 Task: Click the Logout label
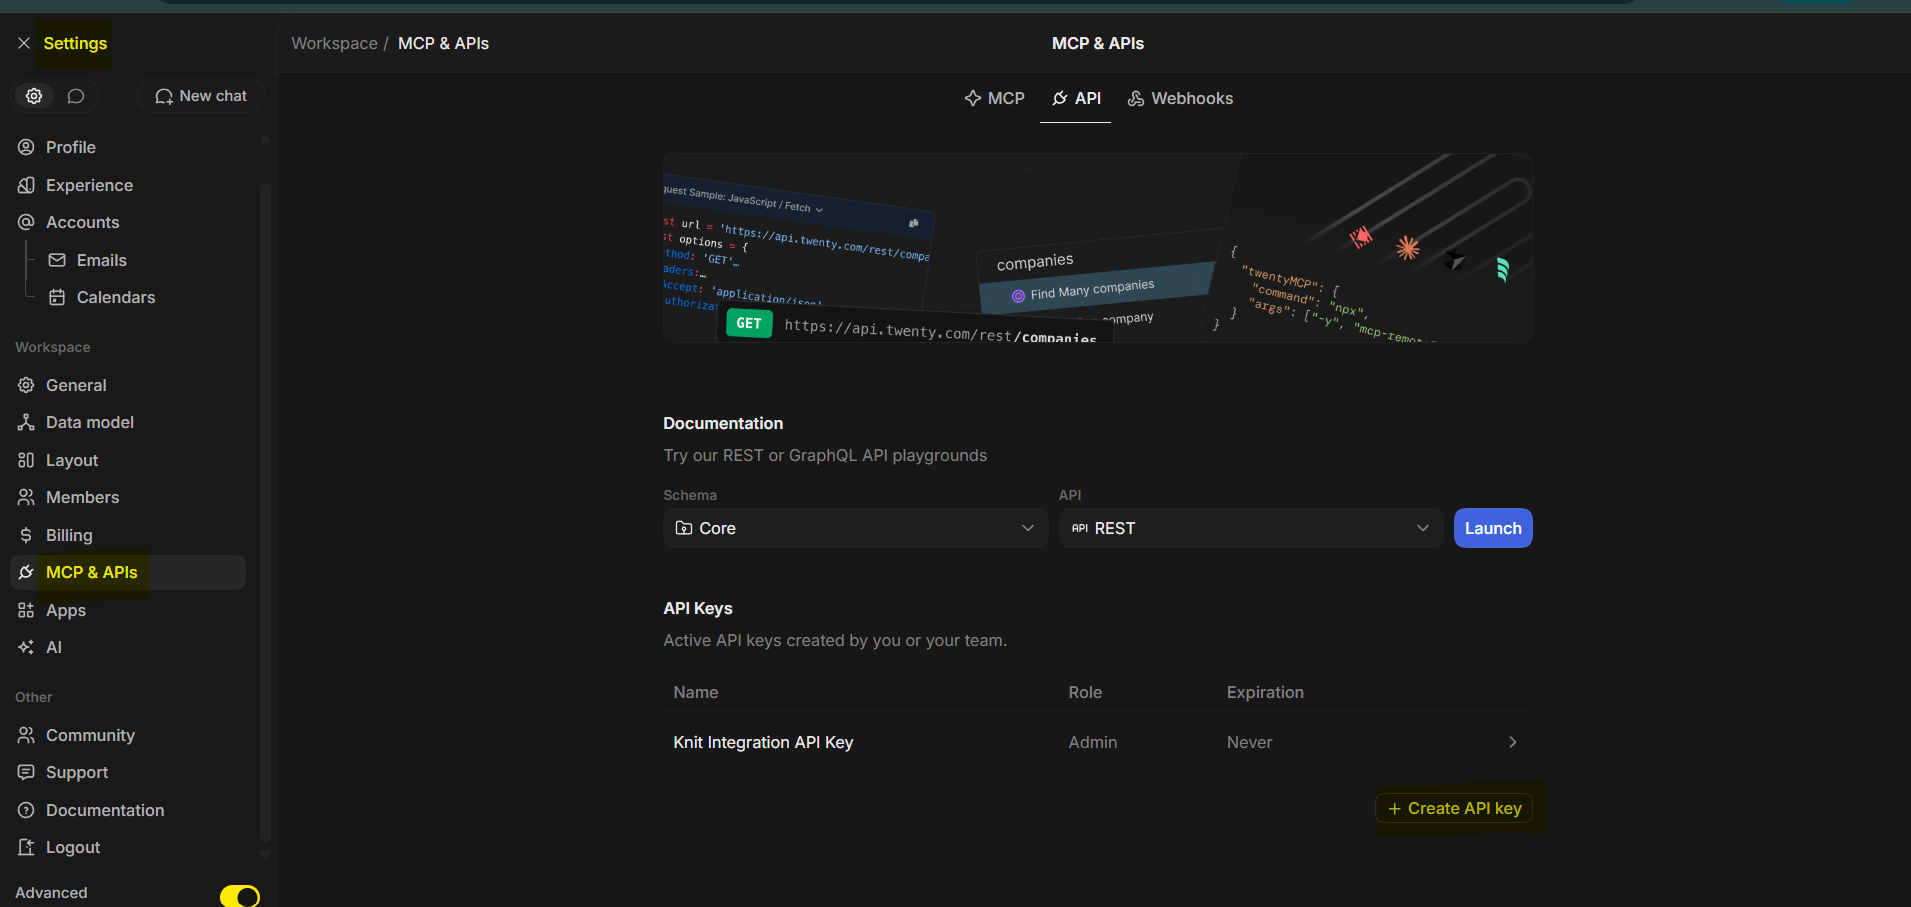click(x=73, y=847)
